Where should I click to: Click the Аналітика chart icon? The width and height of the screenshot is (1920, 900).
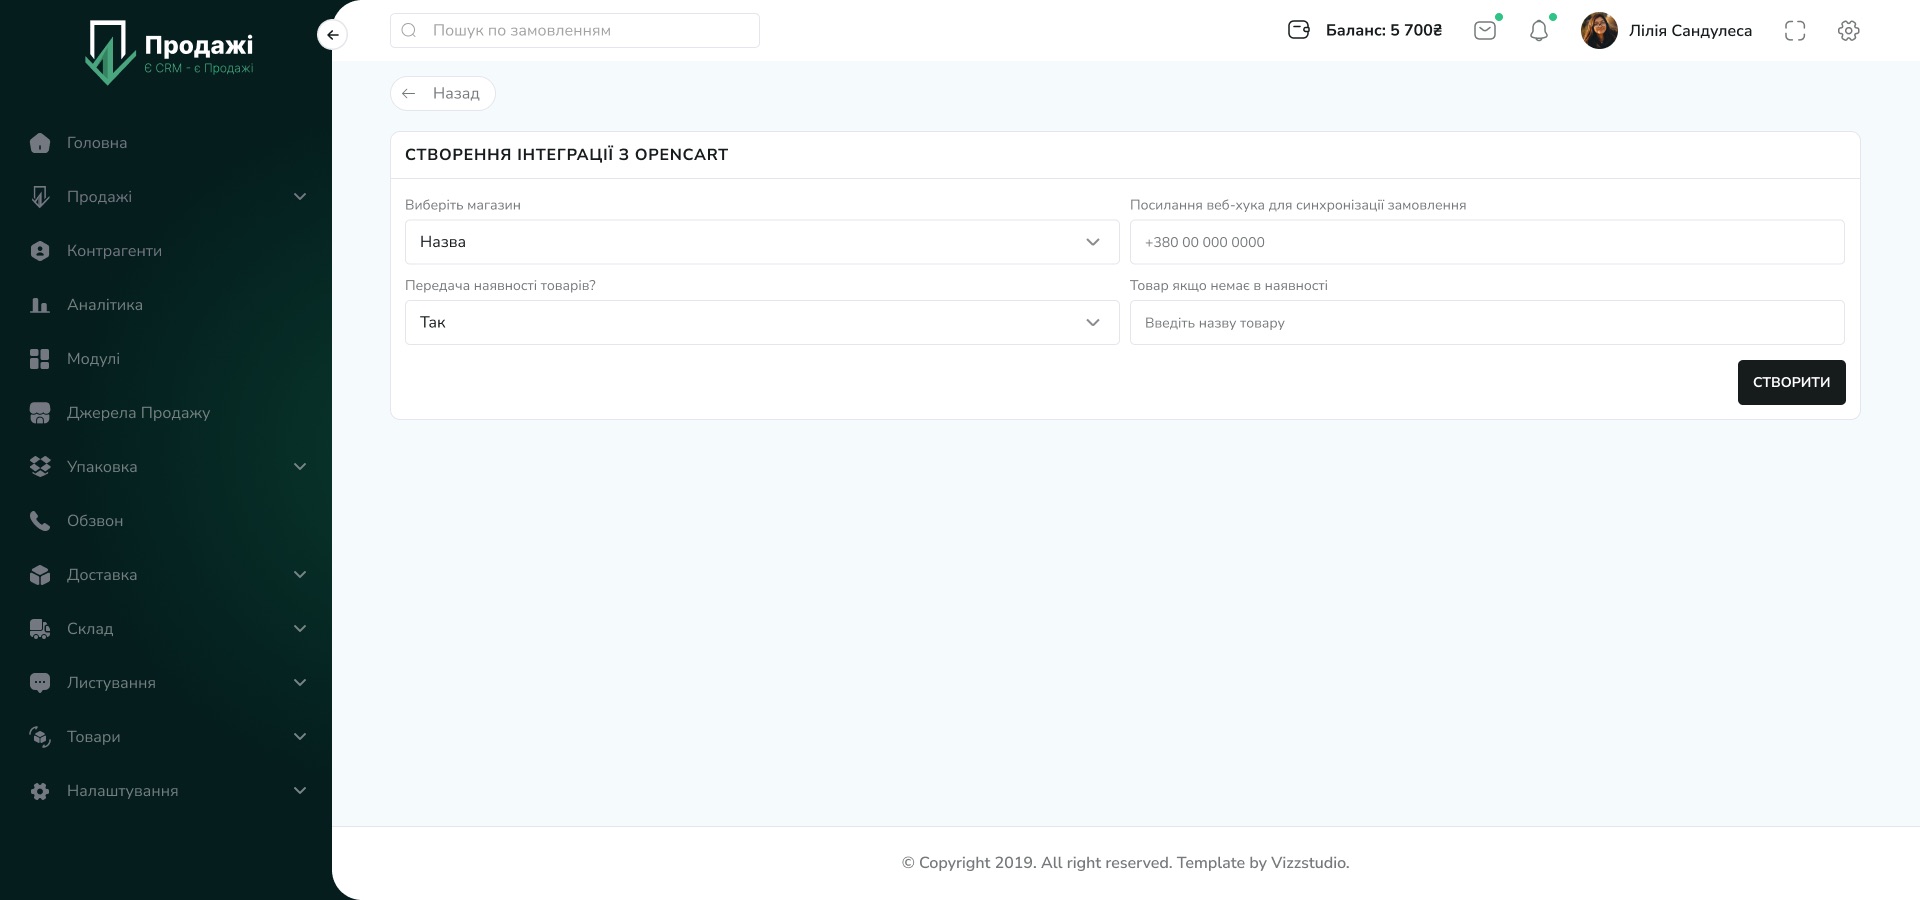pos(40,305)
